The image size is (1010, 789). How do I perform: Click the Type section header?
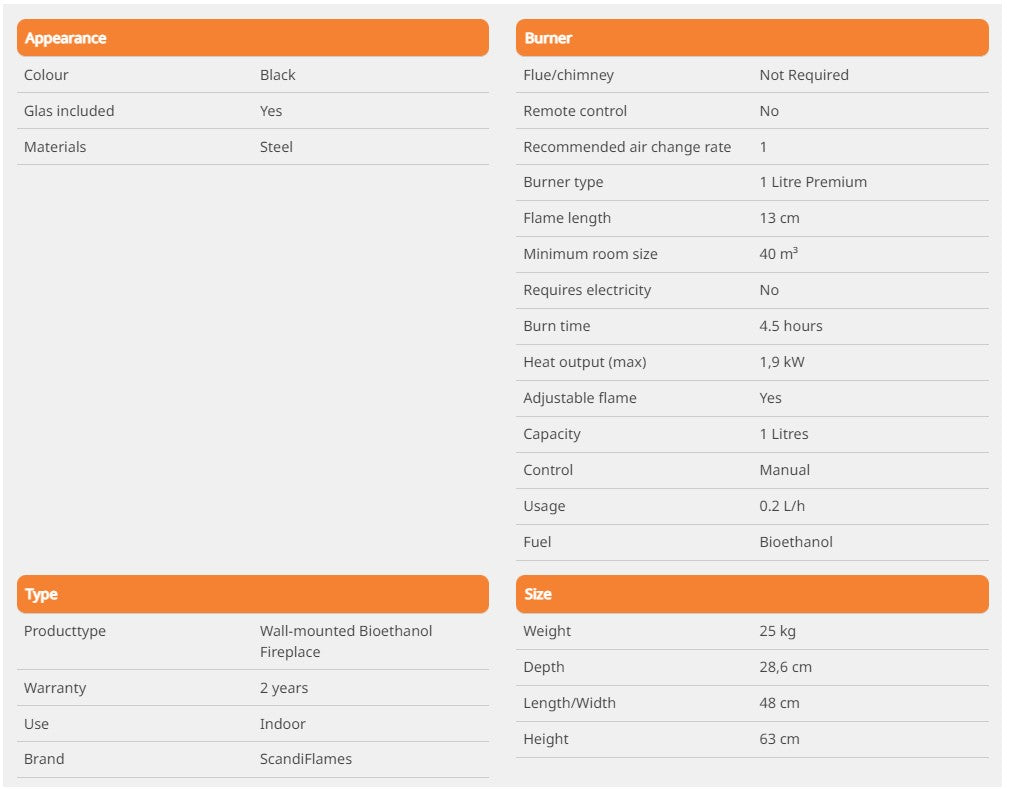(42, 594)
